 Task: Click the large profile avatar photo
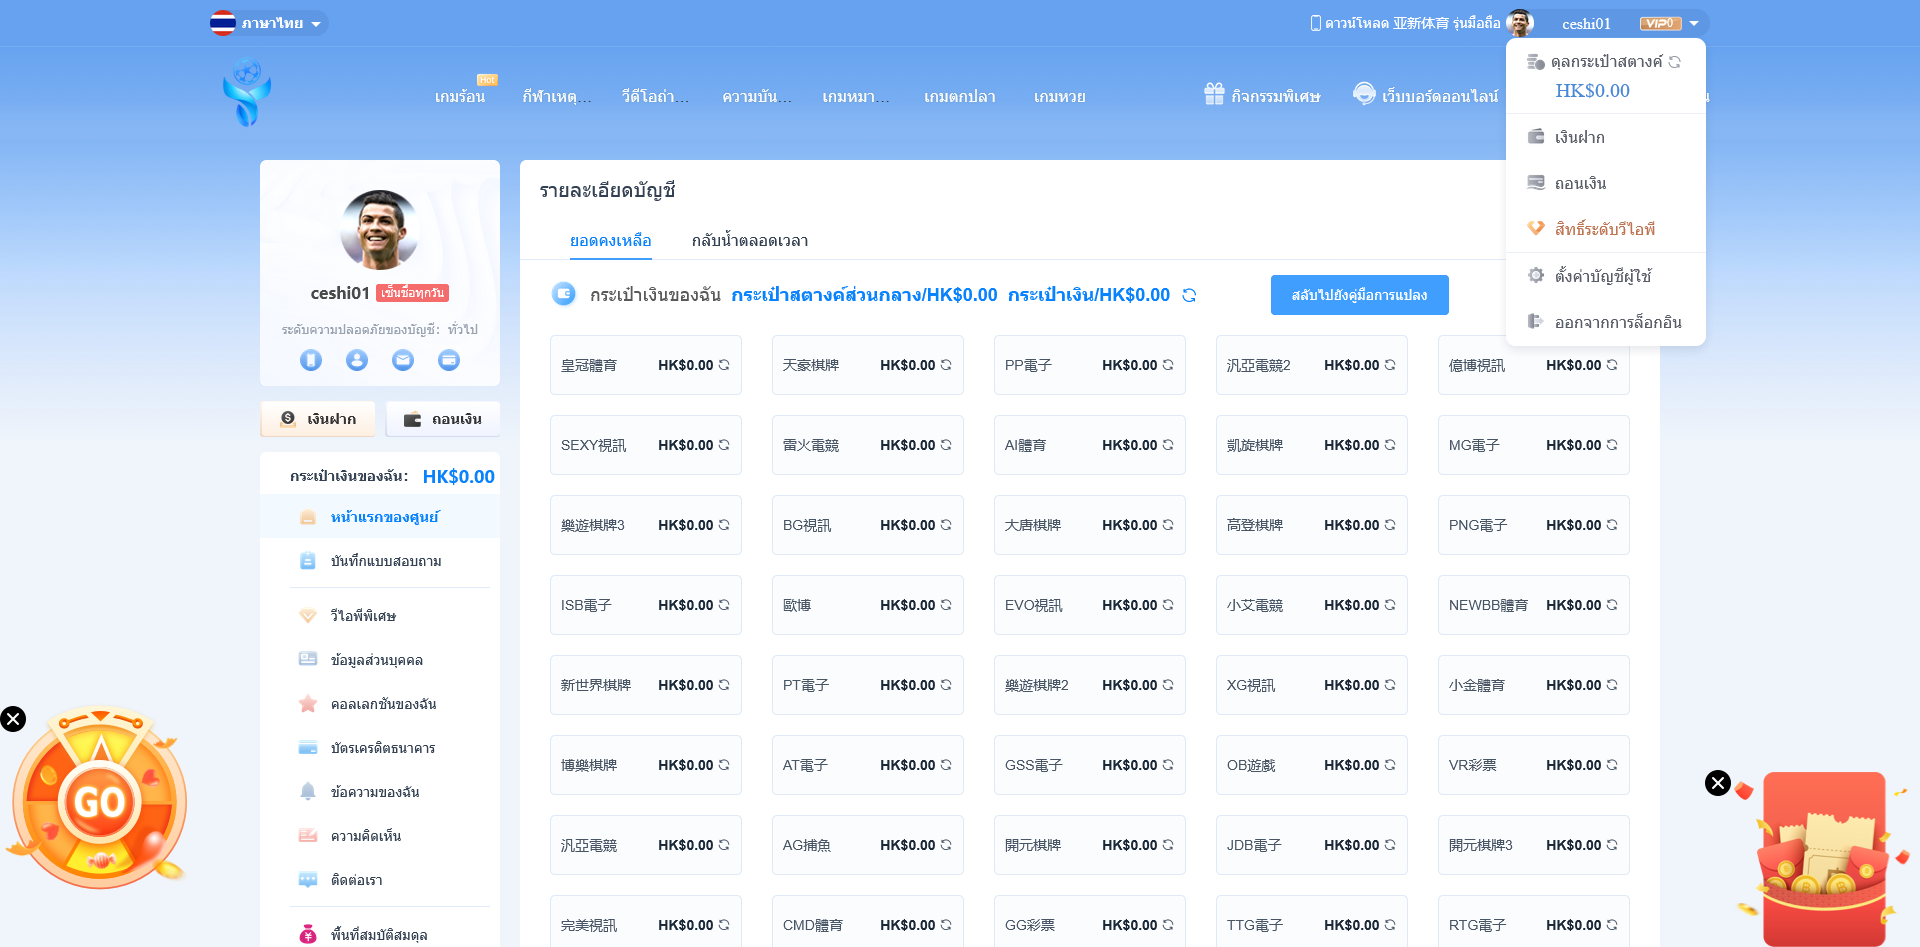point(380,230)
